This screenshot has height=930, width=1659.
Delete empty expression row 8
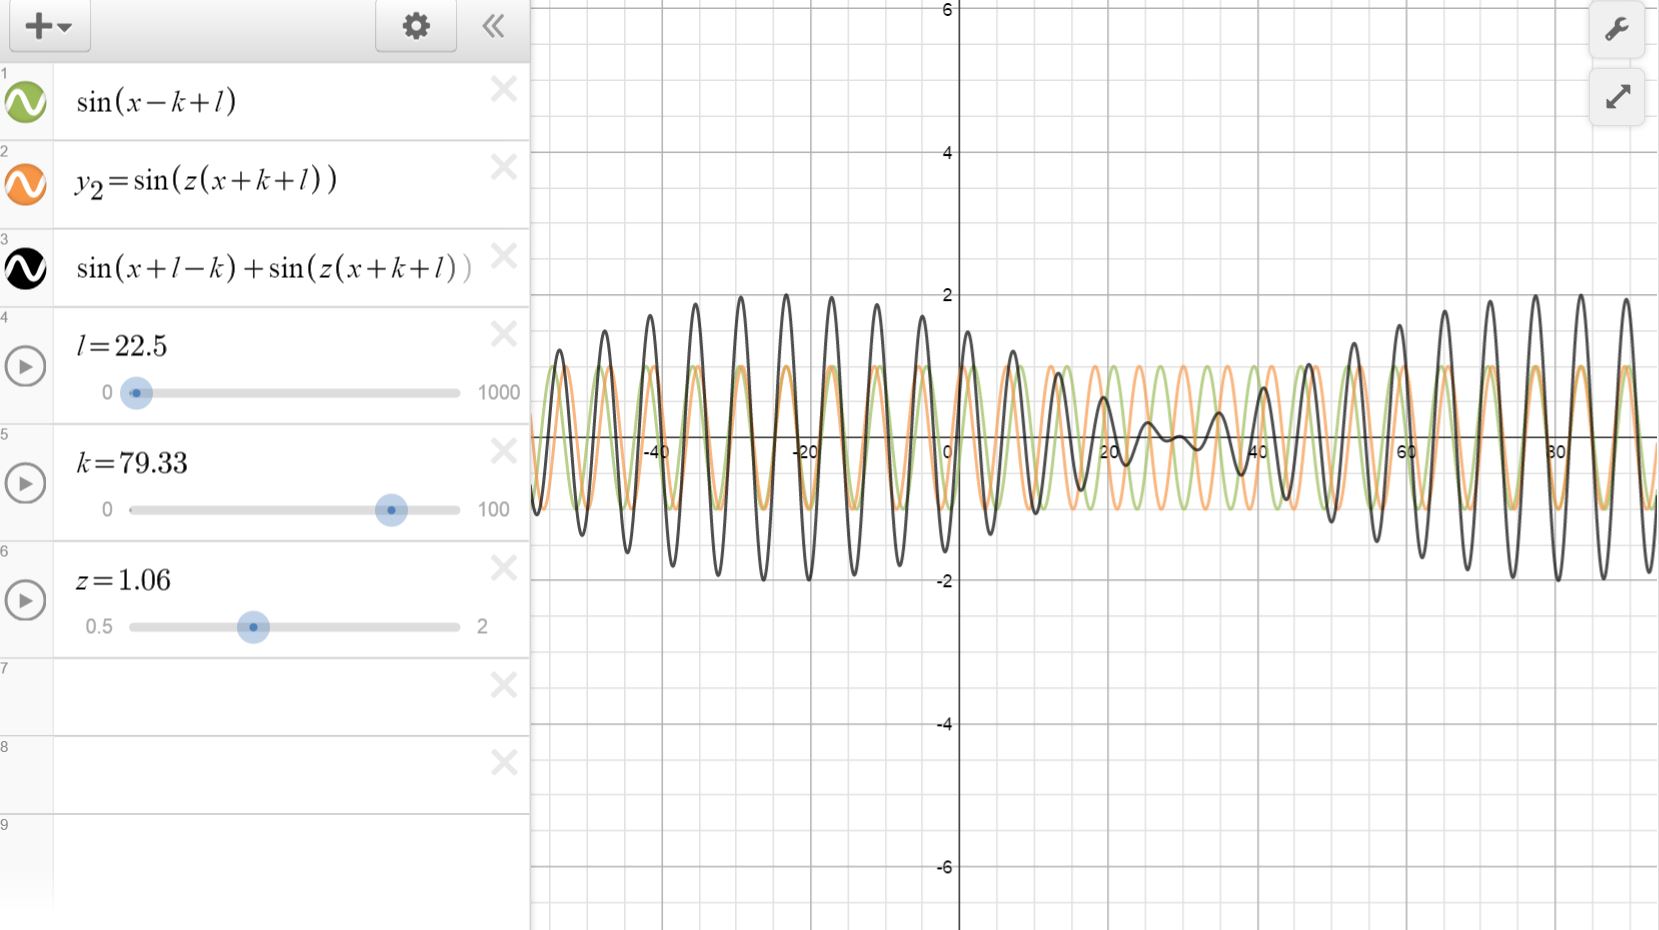coord(504,763)
